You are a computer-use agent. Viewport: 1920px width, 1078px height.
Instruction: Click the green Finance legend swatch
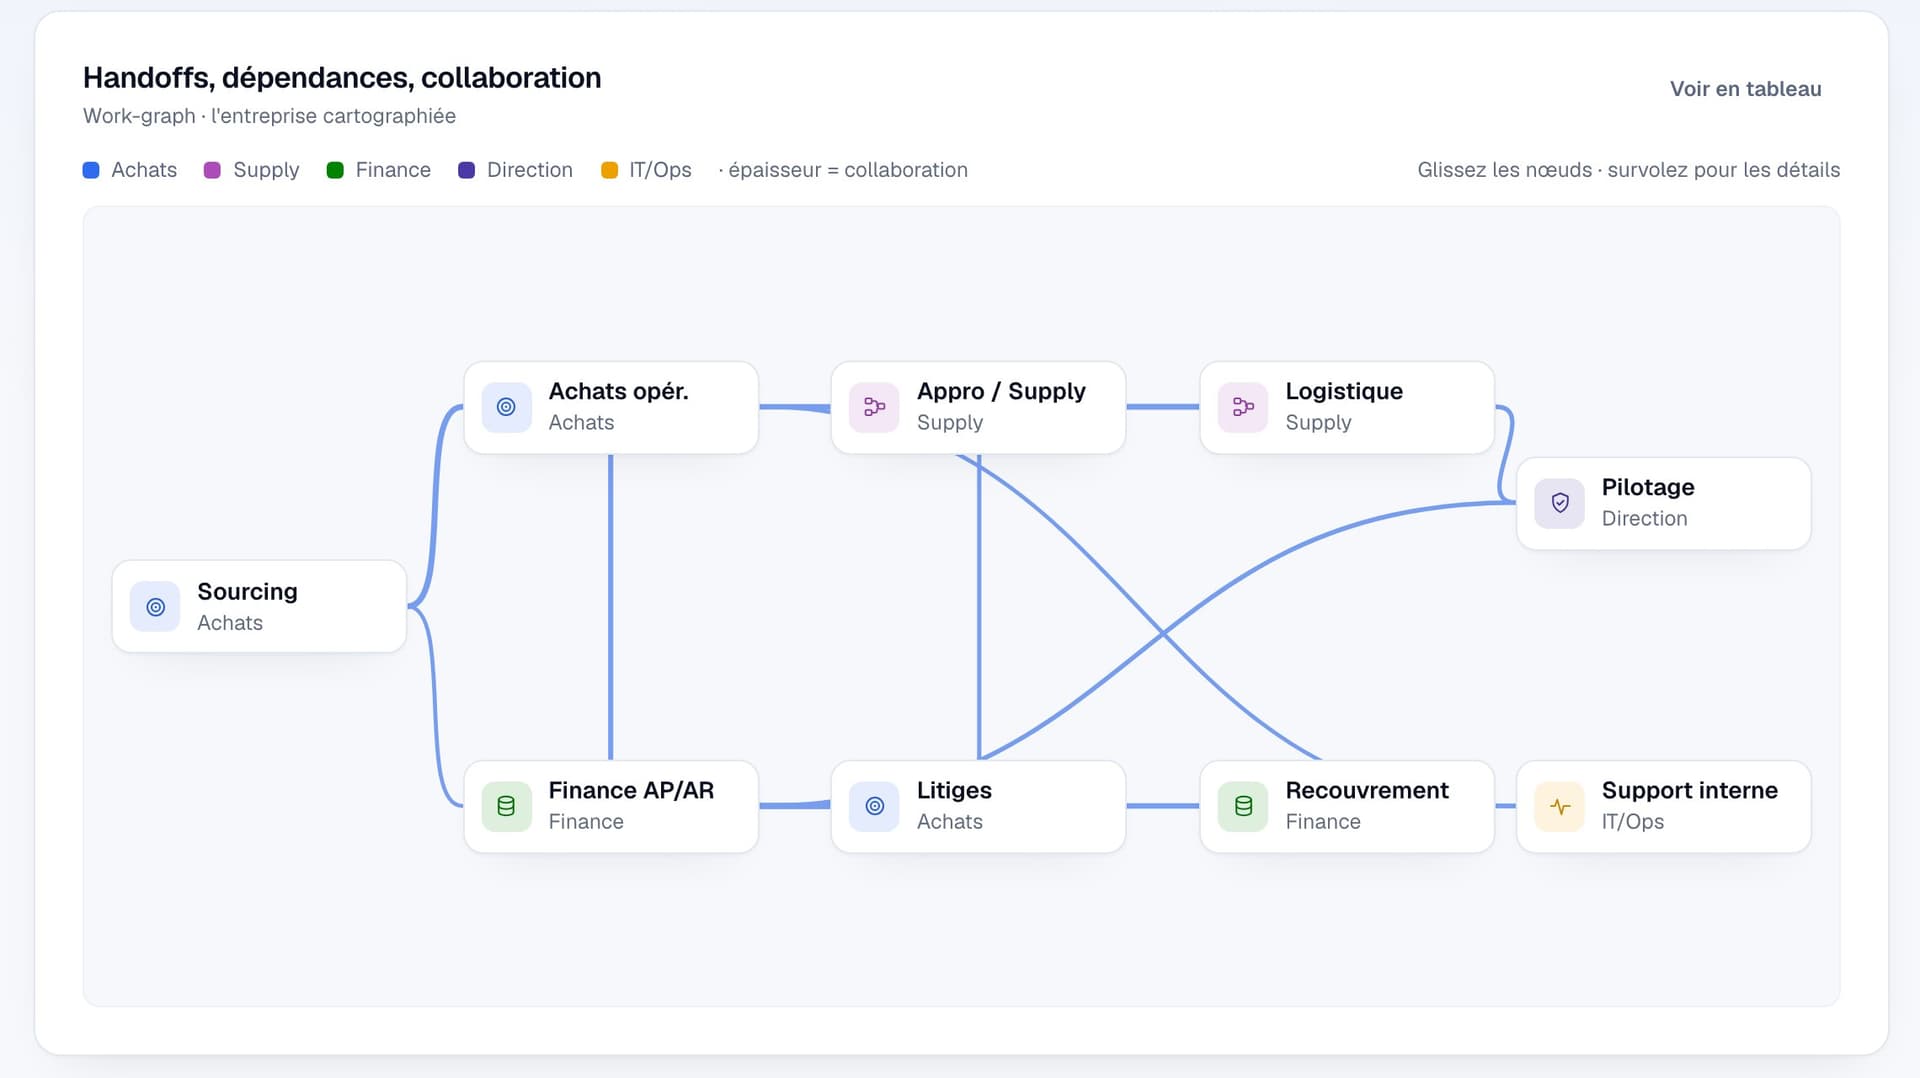click(x=335, y=170)
